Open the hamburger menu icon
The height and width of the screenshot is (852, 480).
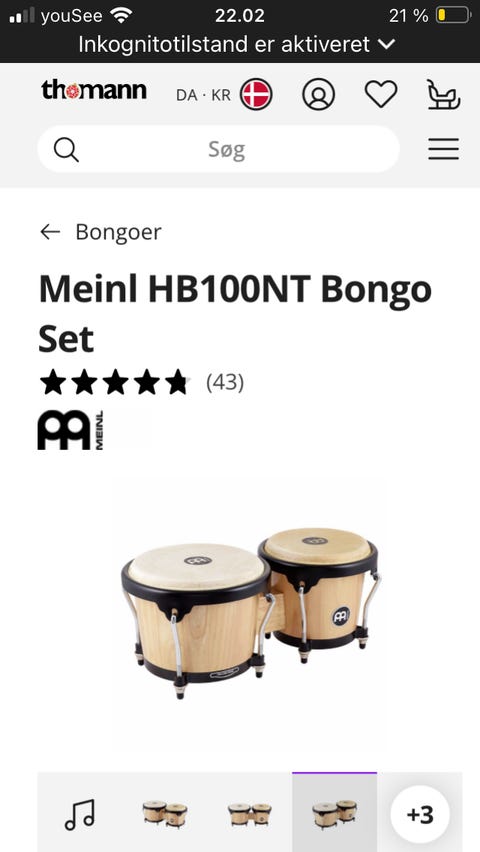point(444,149)
